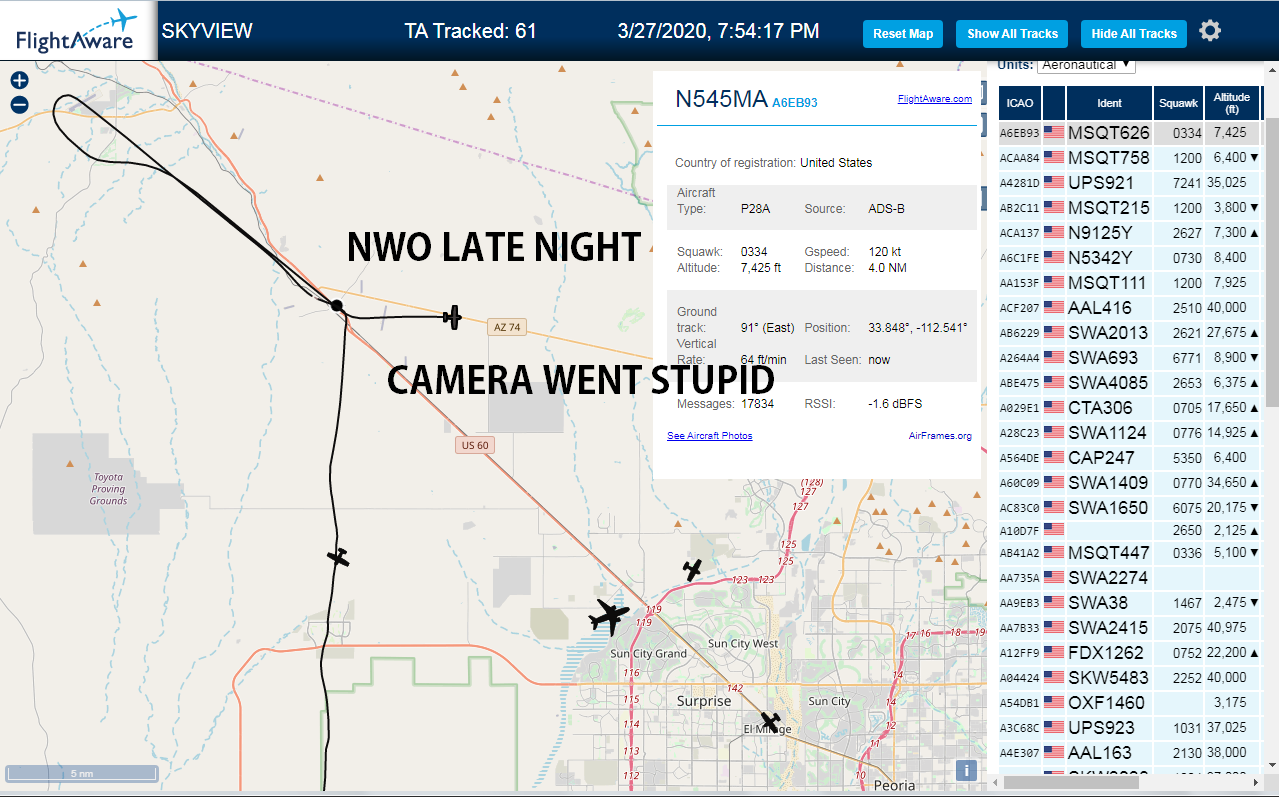Select MSQT447 in the aircraft list
The height and width of the screenshot is (797, 1279).
point(1109,552)
